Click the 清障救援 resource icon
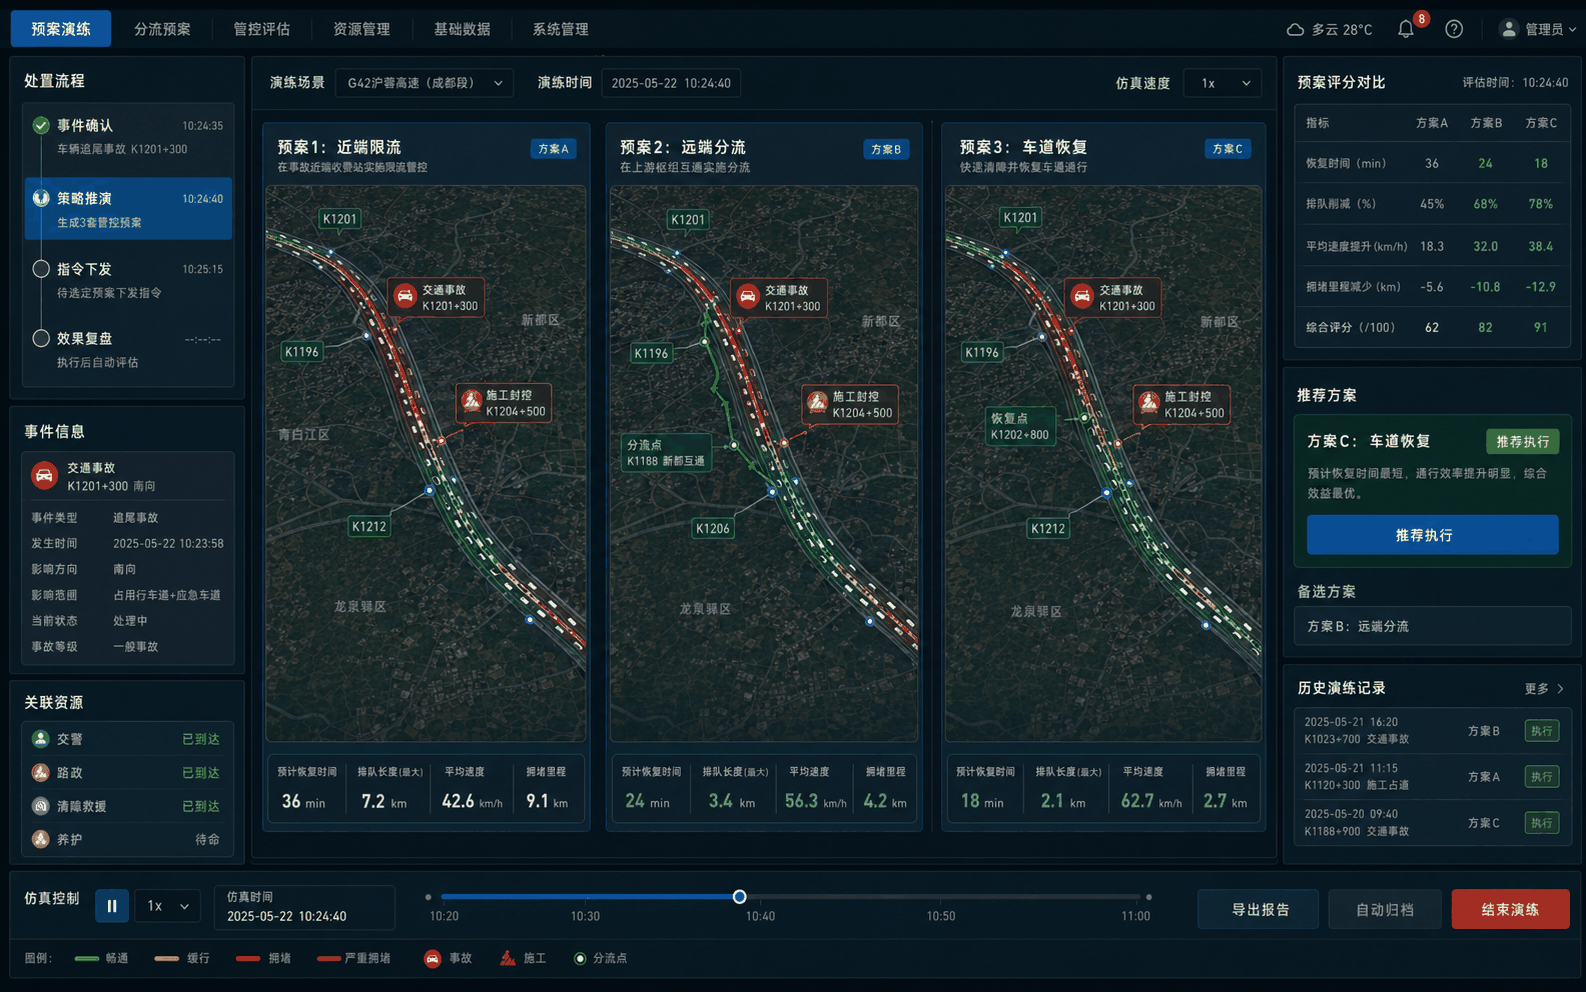Screen dimensions: 1586x992 [41, 806]
